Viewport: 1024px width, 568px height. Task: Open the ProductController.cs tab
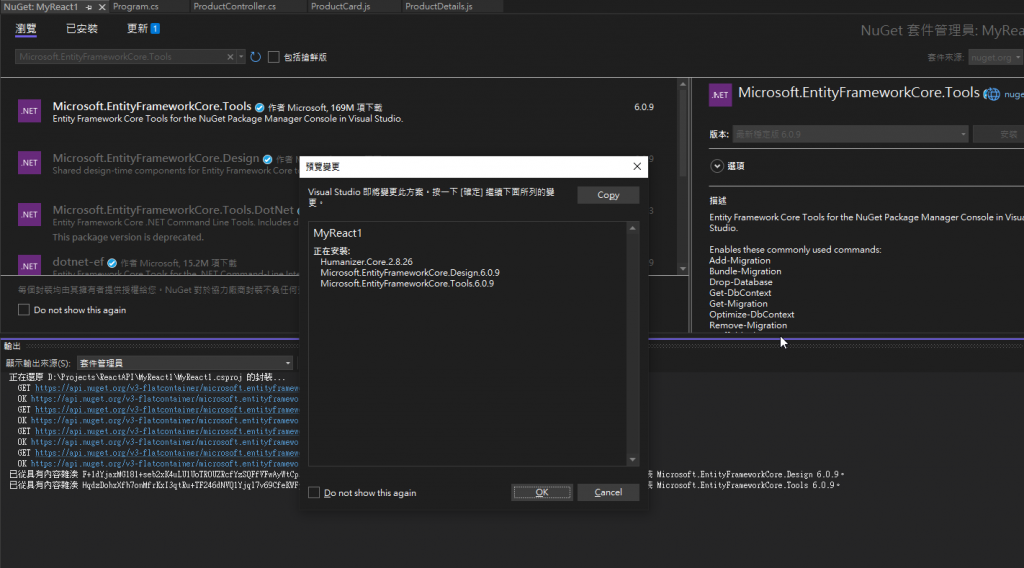click(x=234, y=7)
